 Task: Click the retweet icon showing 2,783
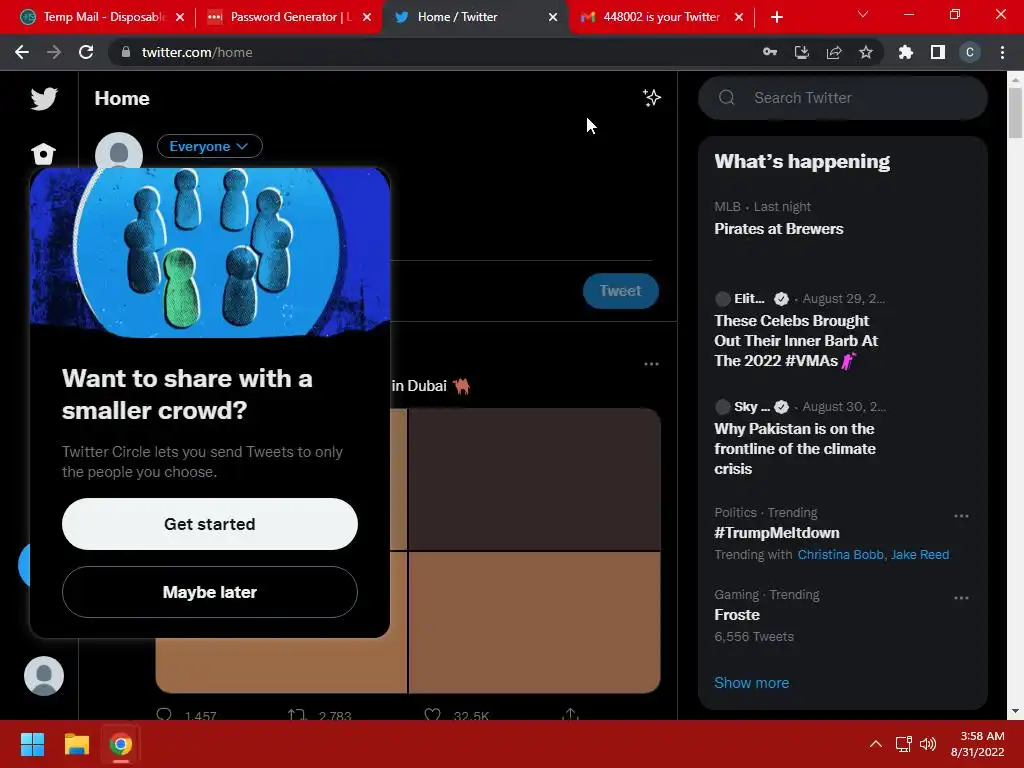click(x=297, y=714)
